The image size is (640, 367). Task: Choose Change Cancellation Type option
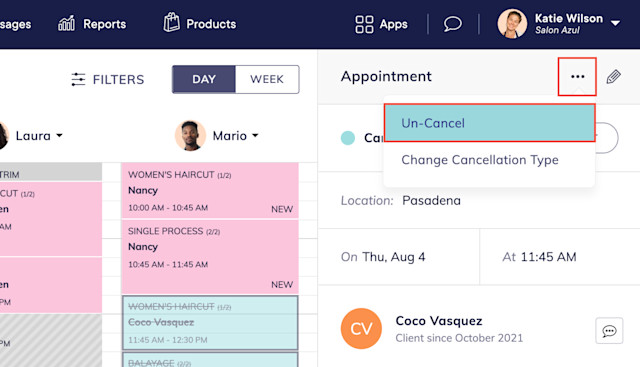click(x=480, y=160)
